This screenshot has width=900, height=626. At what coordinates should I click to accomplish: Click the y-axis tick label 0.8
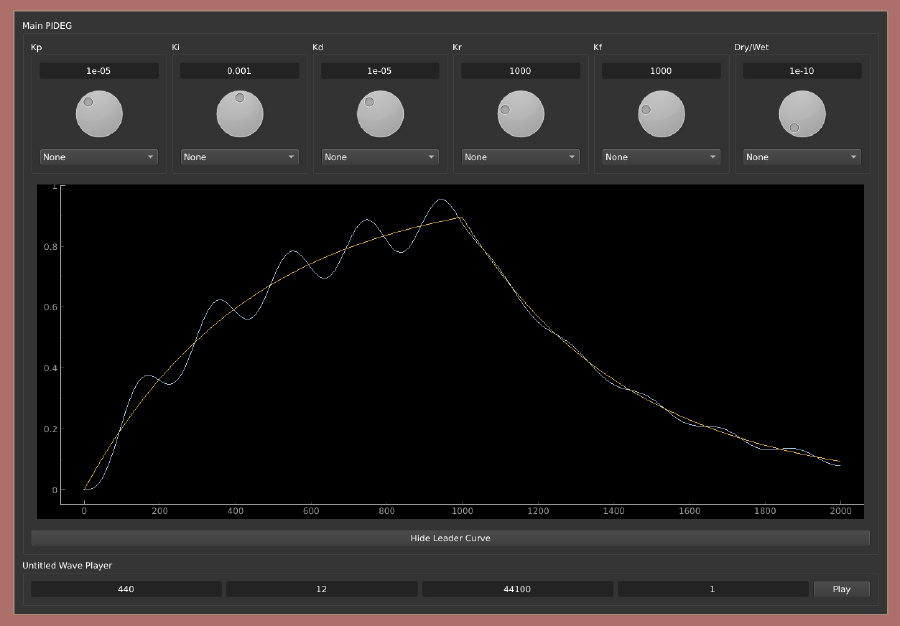[51, 247]
